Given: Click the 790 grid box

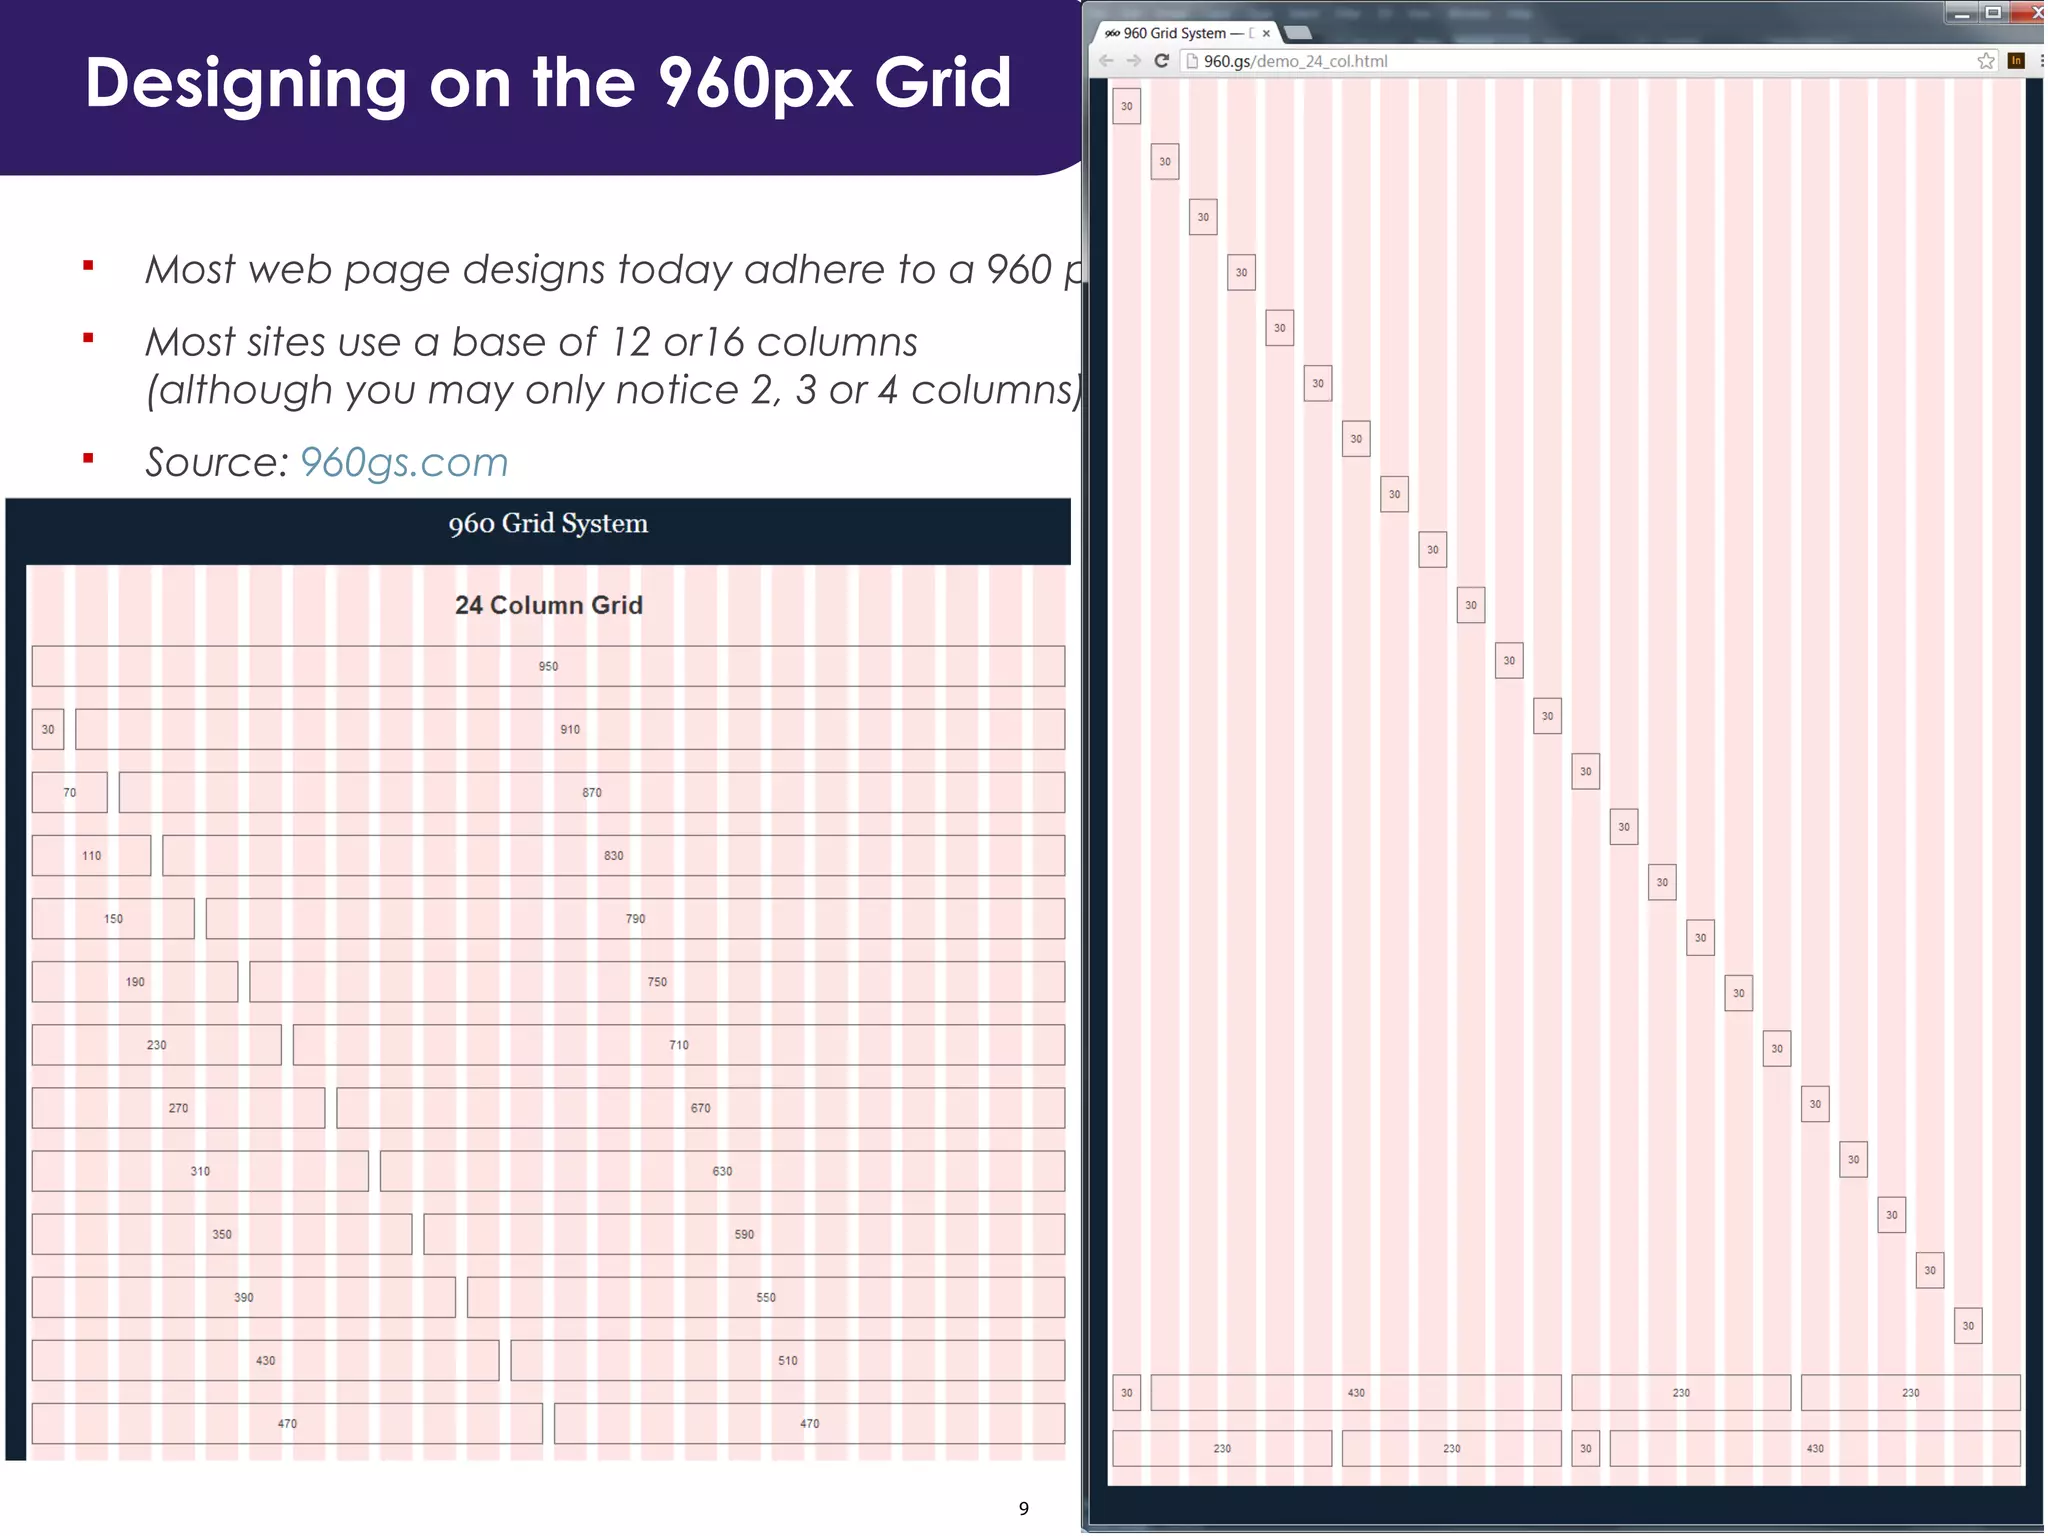Looking at the screenshot, I should pos(636,918).
